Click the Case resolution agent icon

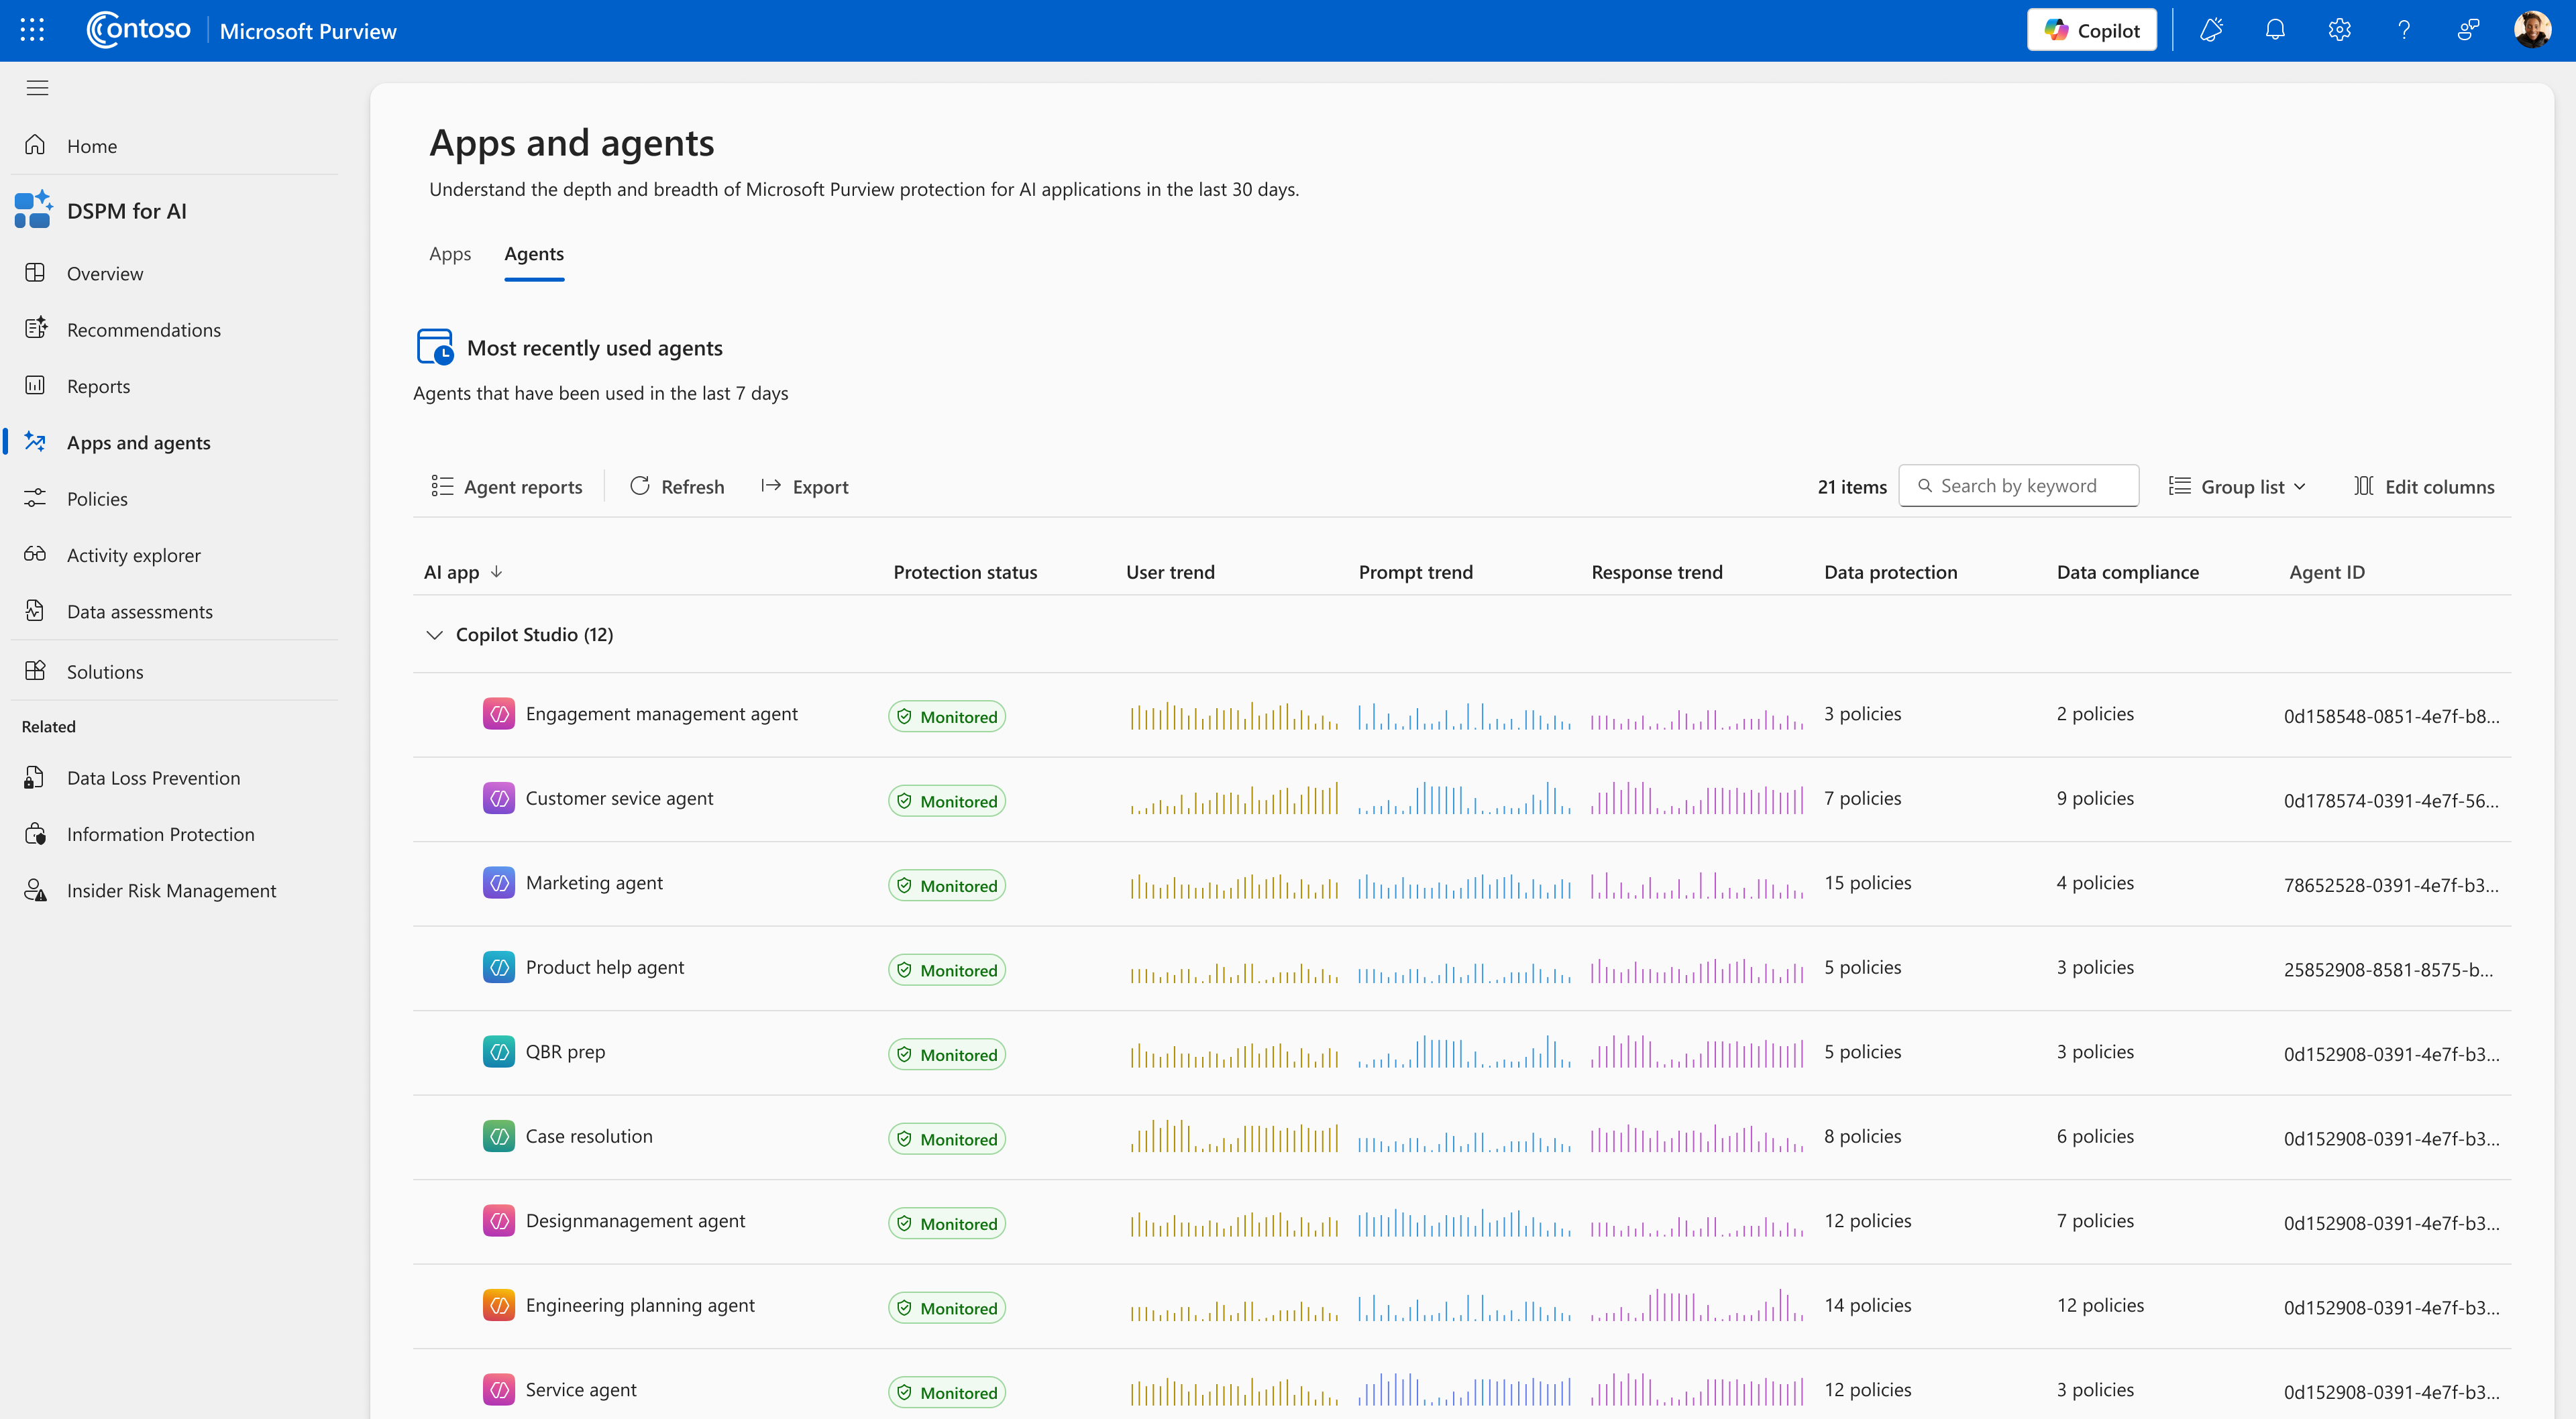[499, 1136]
